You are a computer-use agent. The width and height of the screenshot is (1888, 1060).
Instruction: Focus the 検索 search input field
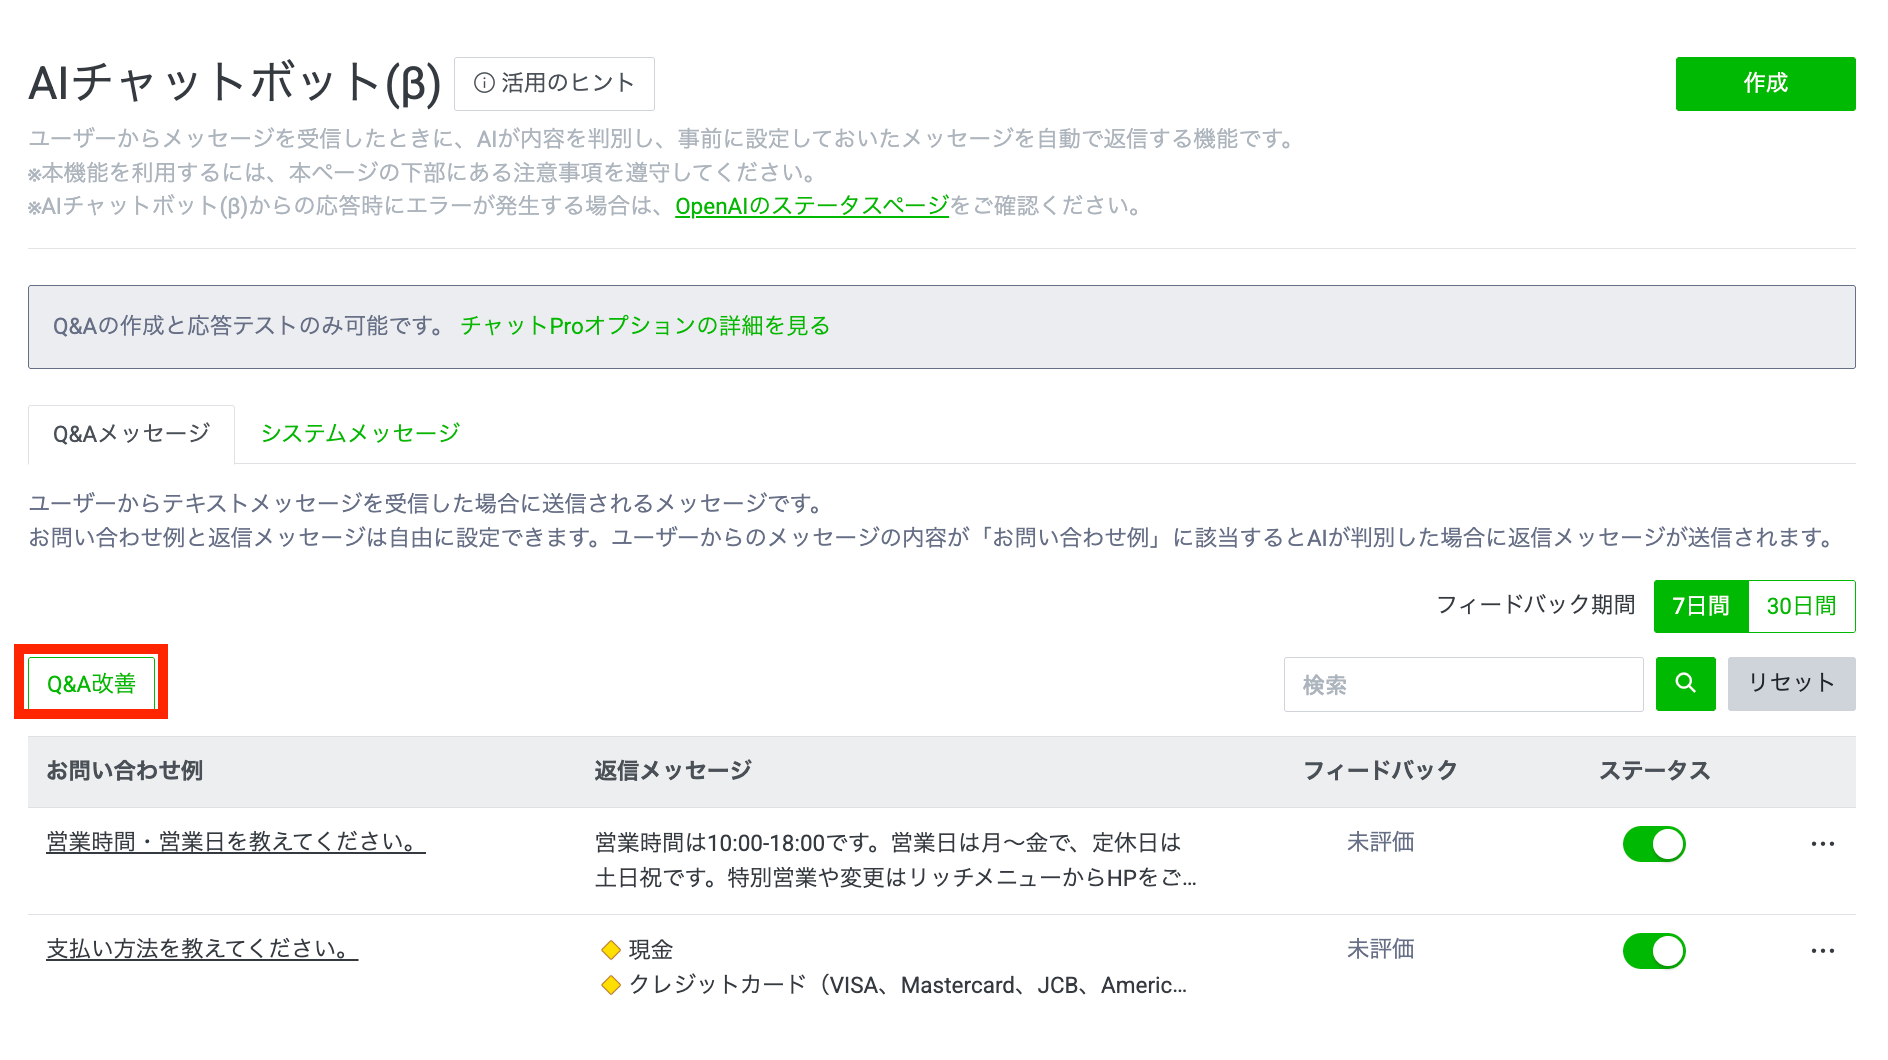click(1463, 684)
